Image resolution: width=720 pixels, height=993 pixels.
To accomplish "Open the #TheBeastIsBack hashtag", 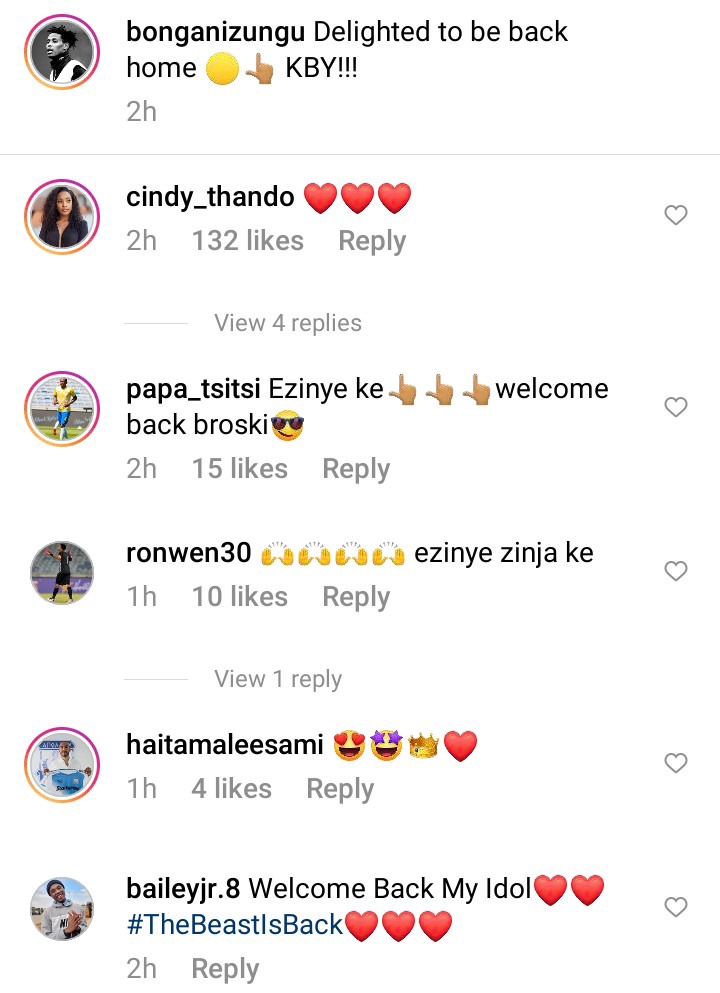I will [234, 925].
